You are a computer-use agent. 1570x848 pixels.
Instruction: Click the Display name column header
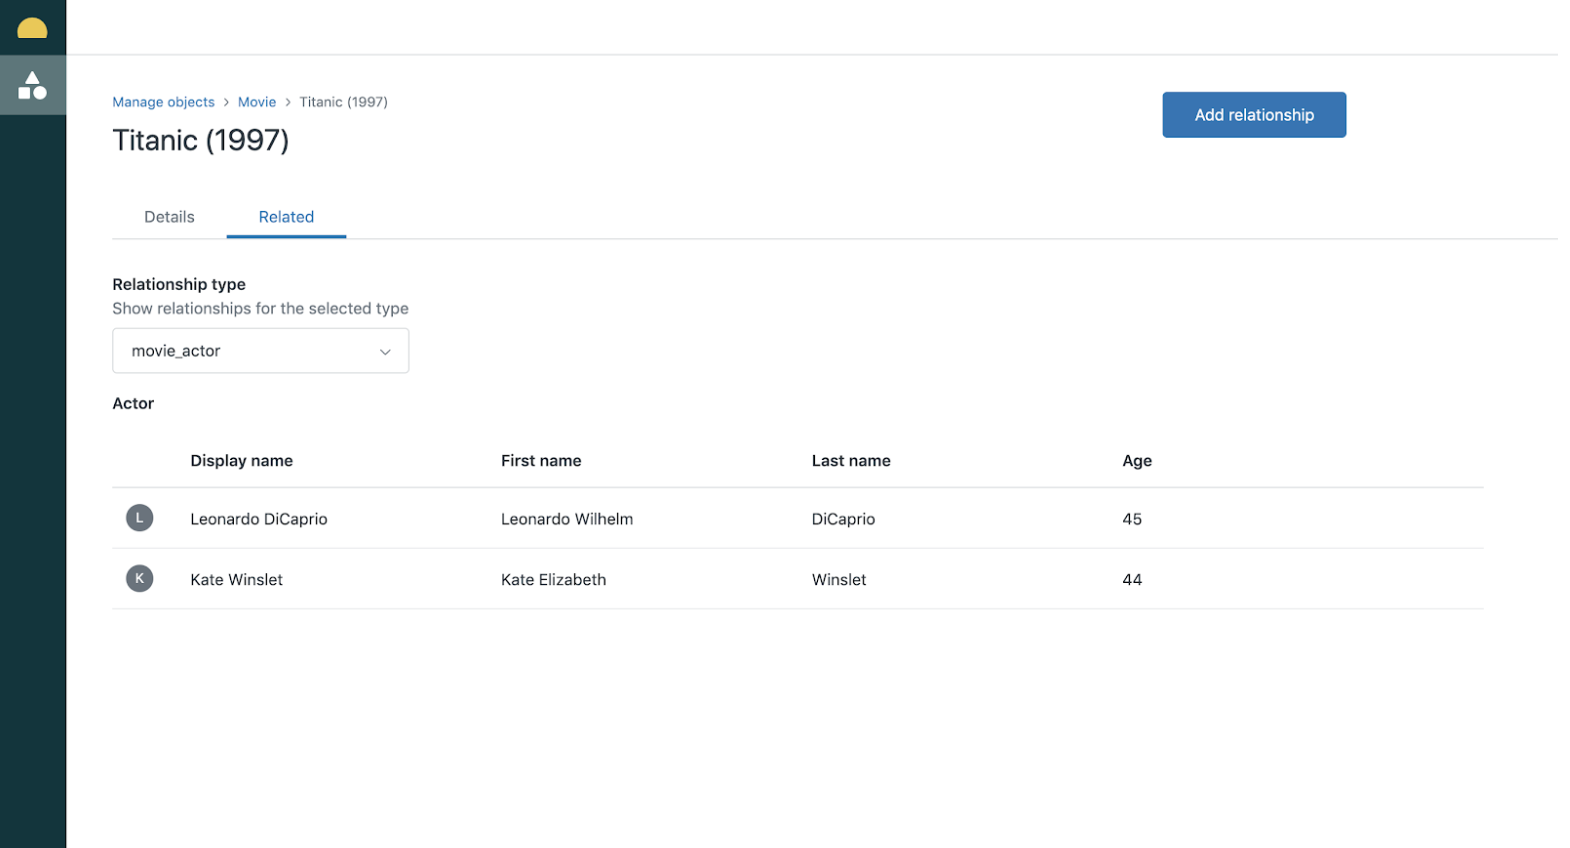click(x=242, y=461)
